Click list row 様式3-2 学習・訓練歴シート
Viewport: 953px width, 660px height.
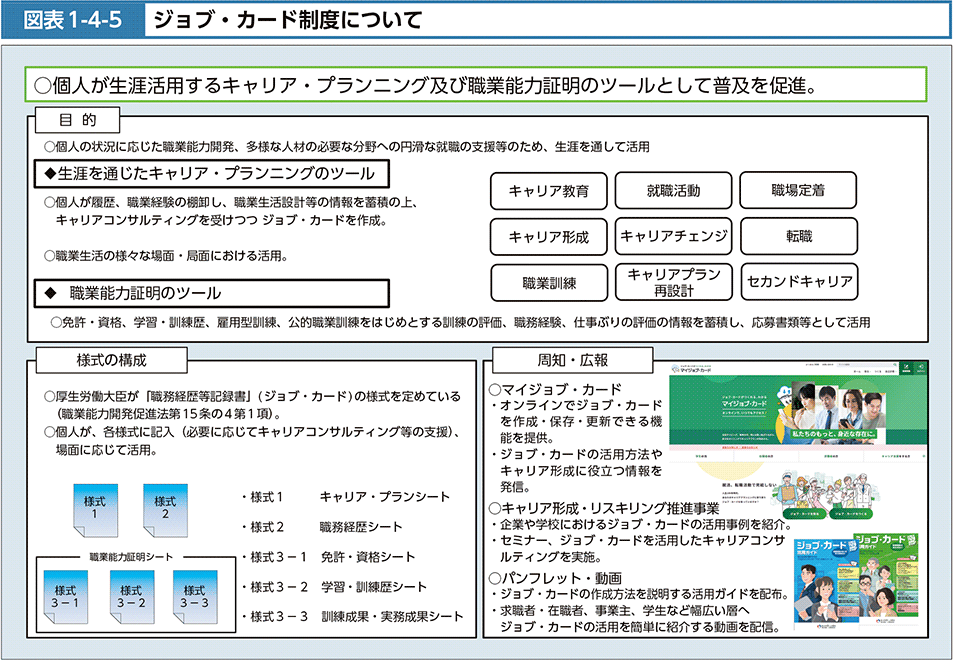click(x=333, y=587)
